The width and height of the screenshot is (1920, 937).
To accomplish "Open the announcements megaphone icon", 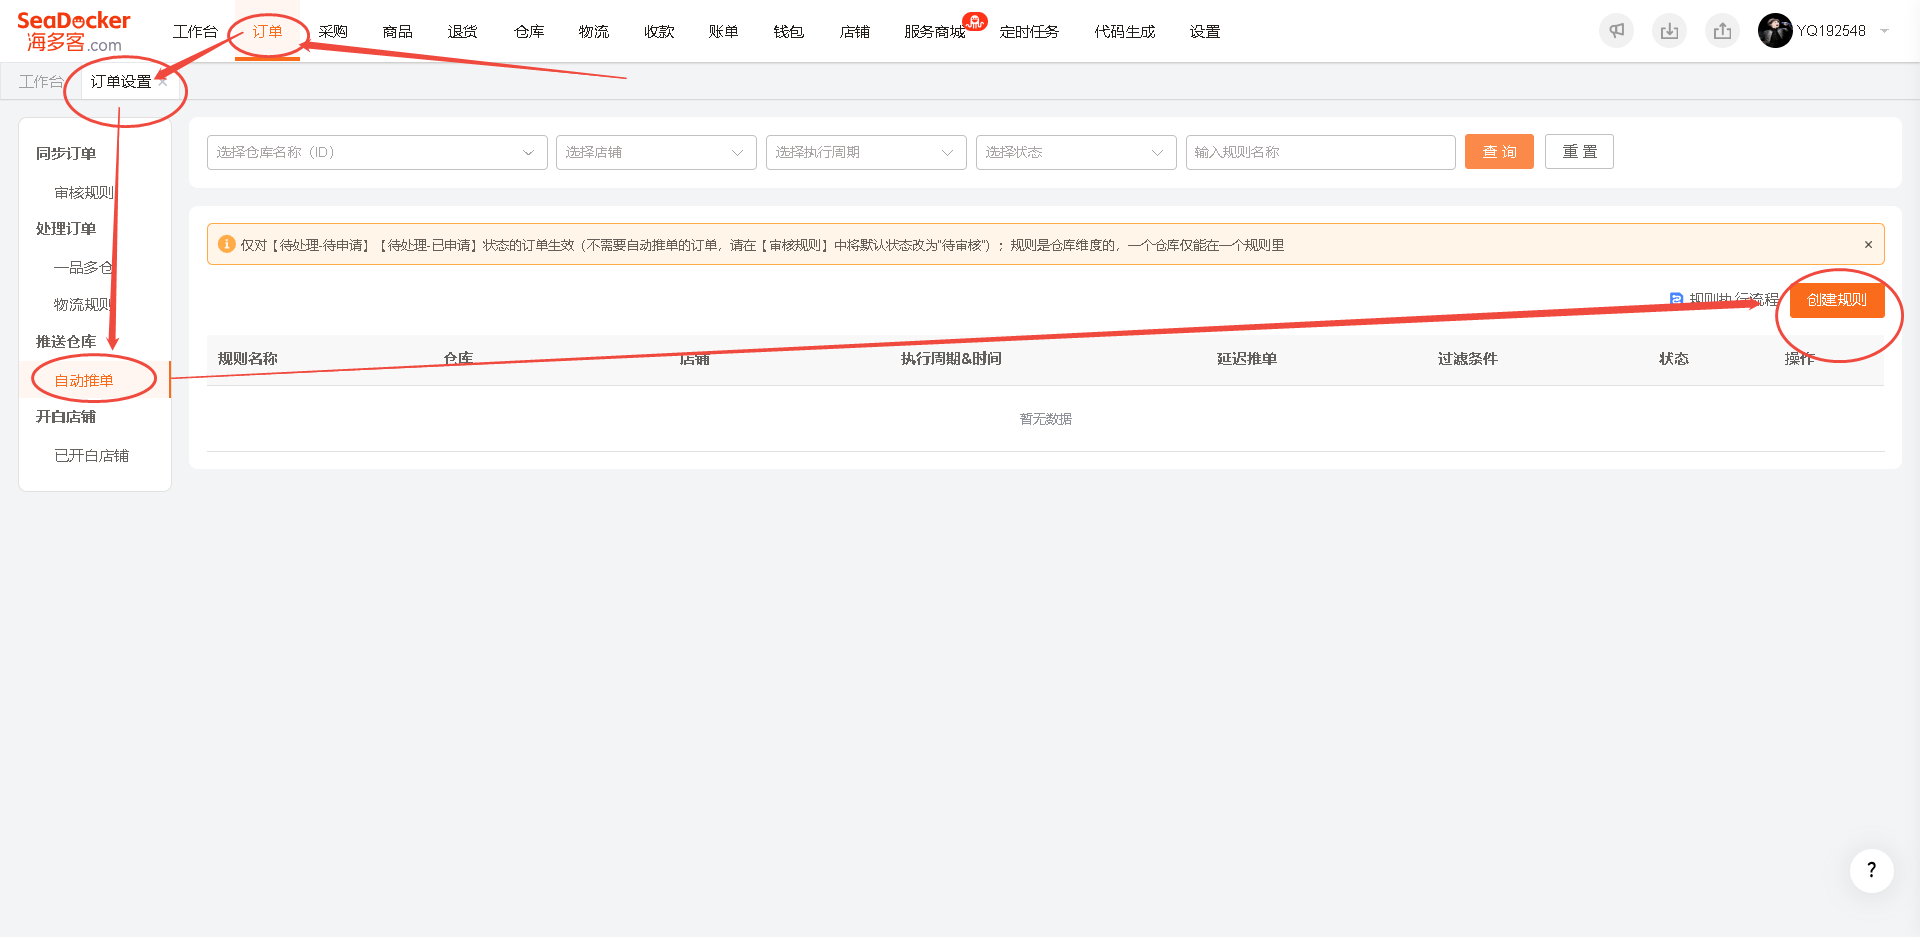I will (x=1616, y=31).
